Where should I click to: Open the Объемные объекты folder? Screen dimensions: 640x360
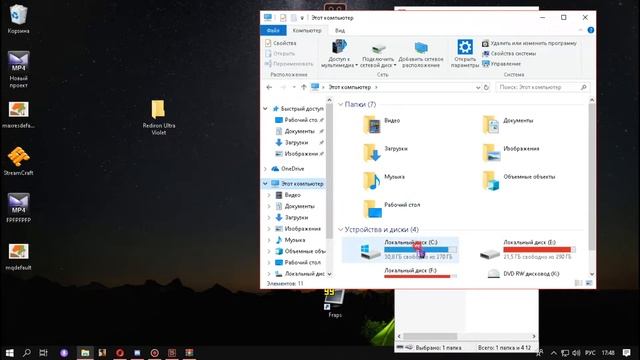pos(519,180)
